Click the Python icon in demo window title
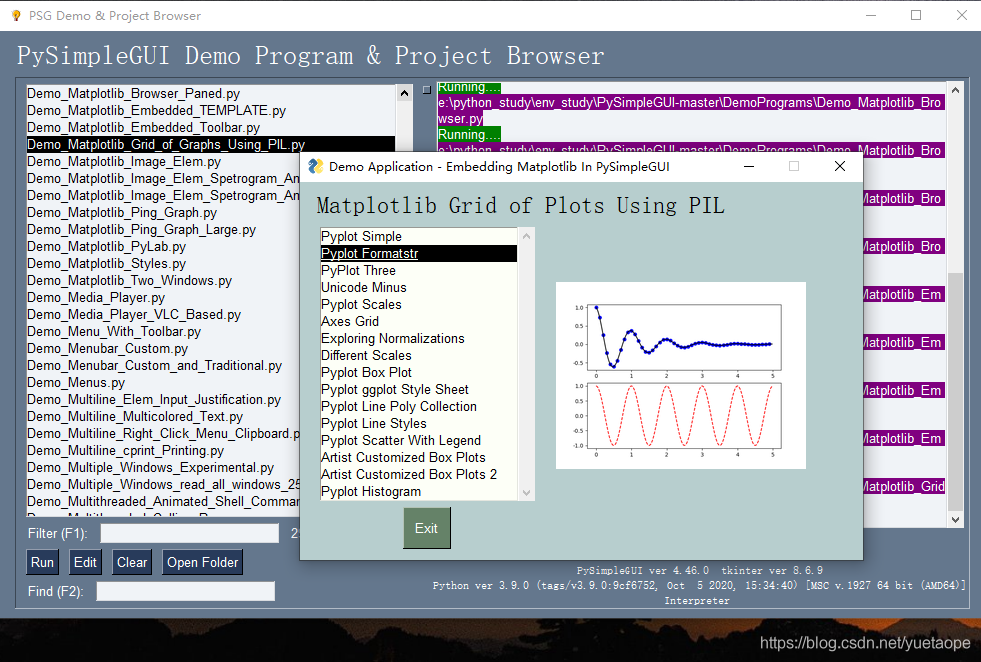This screenshot has width=981, height=662. tap(316, 166)
